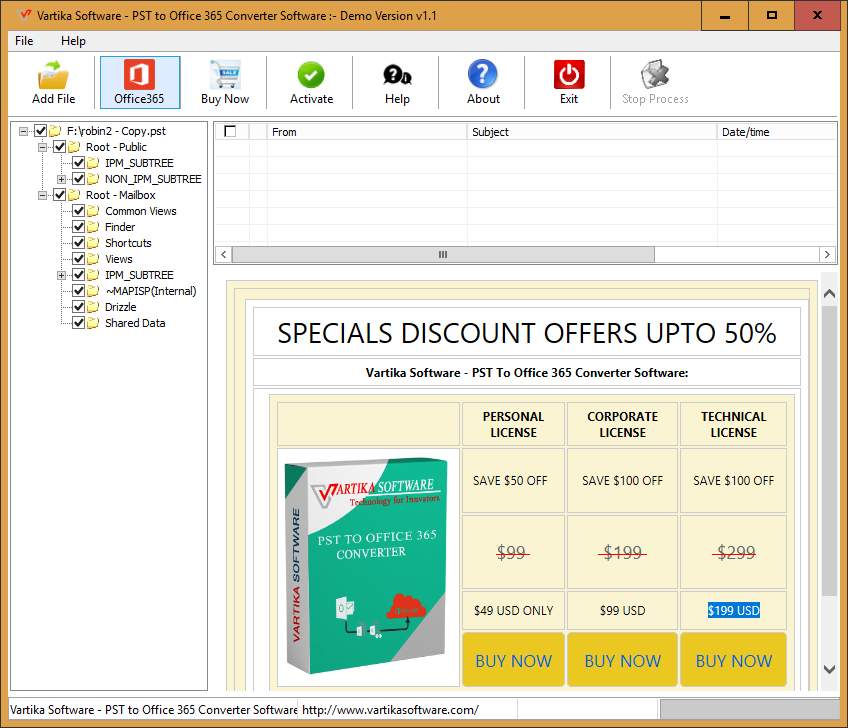Collapse the Root - Public node

pyautogui.click(x=42, y=147)
